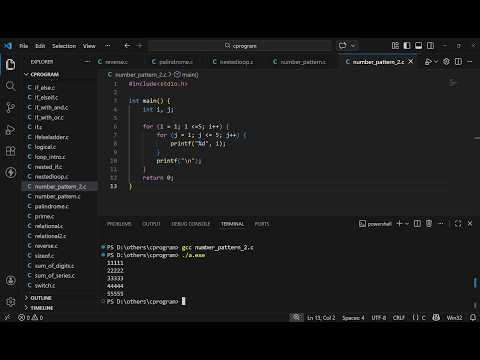
Task: Switch to the PORTS panel tab
Action: 262,224
